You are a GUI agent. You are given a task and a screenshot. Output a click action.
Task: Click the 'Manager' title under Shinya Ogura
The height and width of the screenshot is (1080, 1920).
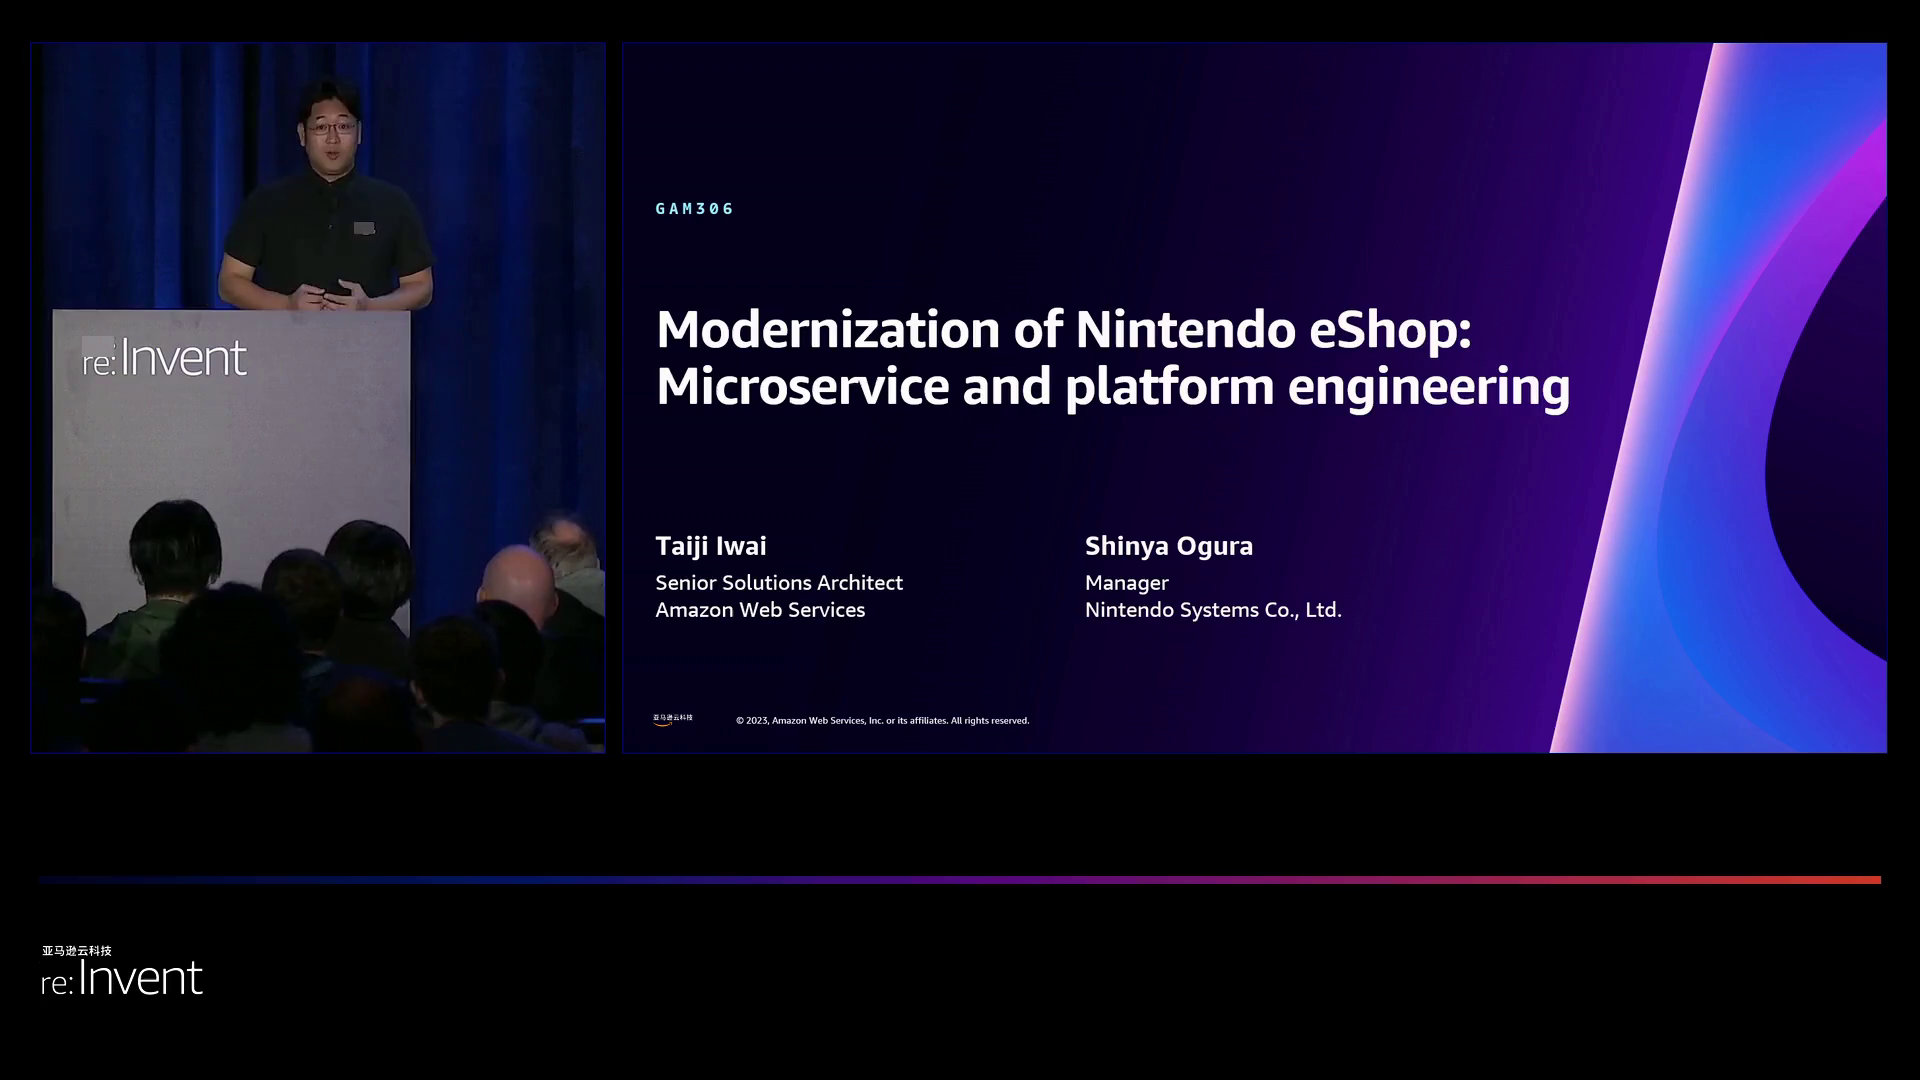[1126, 583]
